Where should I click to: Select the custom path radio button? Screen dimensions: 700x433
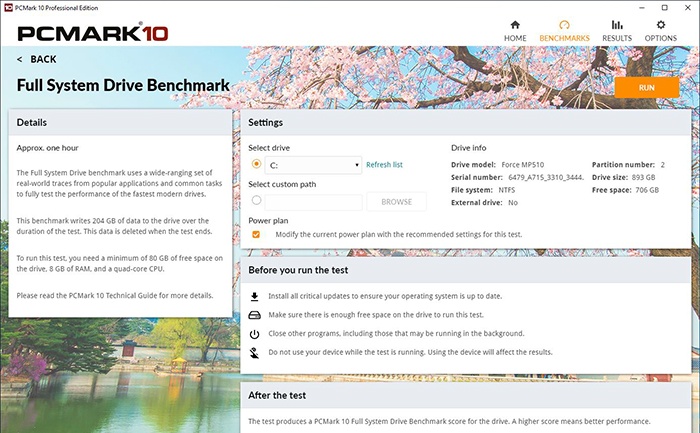click(256, 200)
